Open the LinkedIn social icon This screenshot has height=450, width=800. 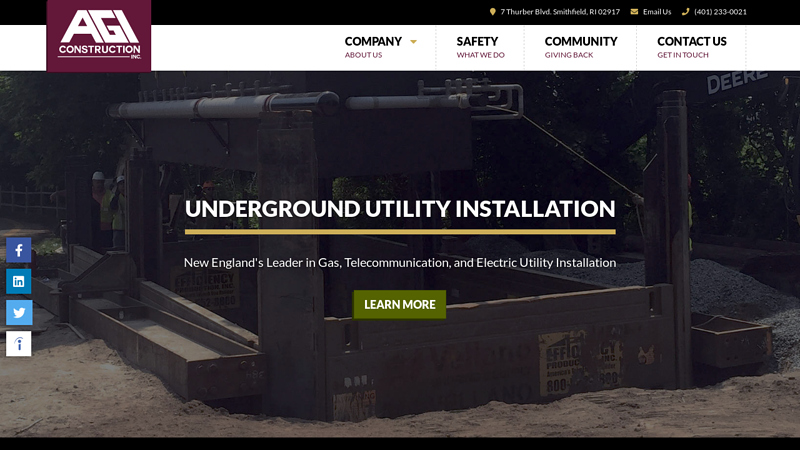point(19,281)
